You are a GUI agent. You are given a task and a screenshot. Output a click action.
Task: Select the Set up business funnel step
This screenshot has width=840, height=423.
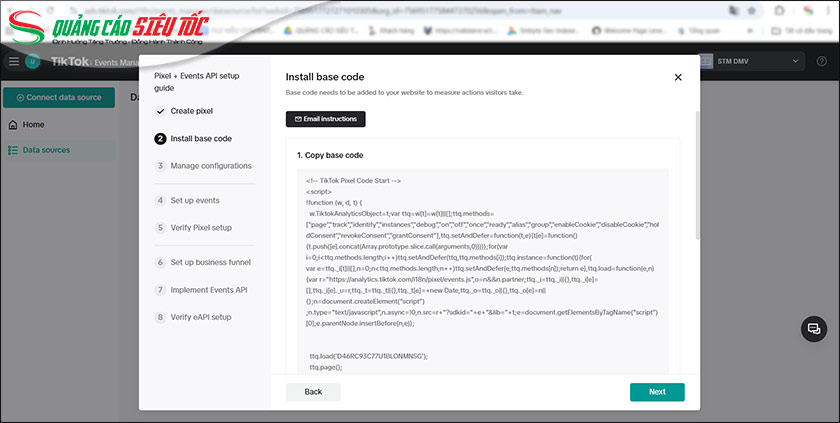(x=210, y=263)
